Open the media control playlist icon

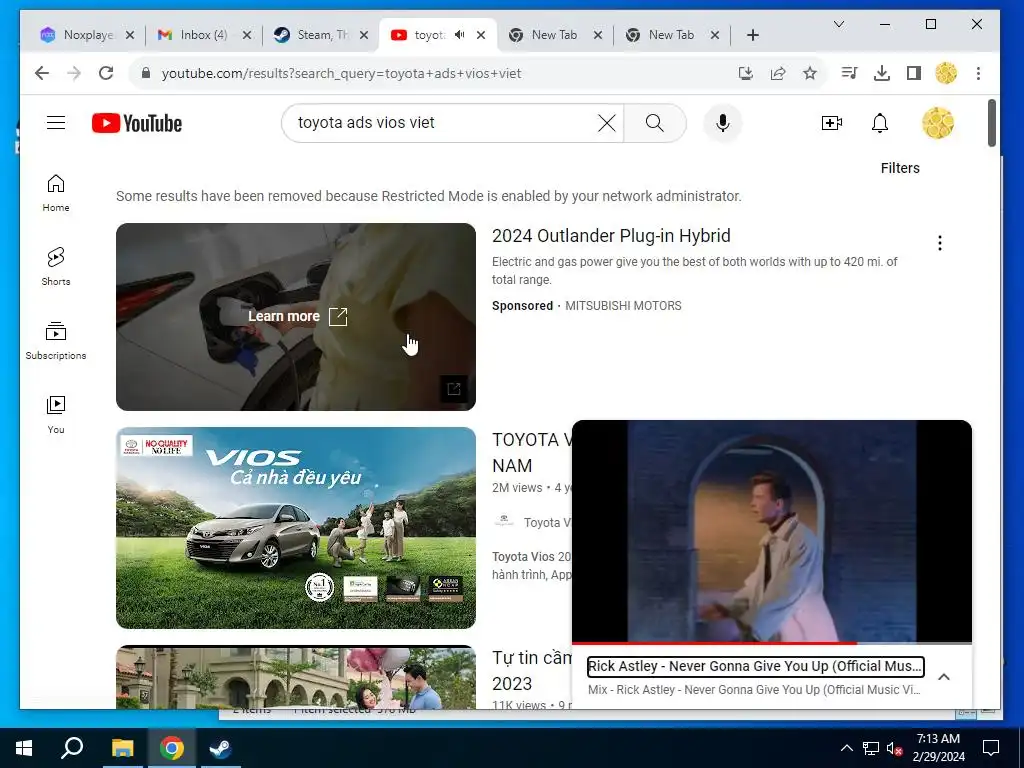849,73
